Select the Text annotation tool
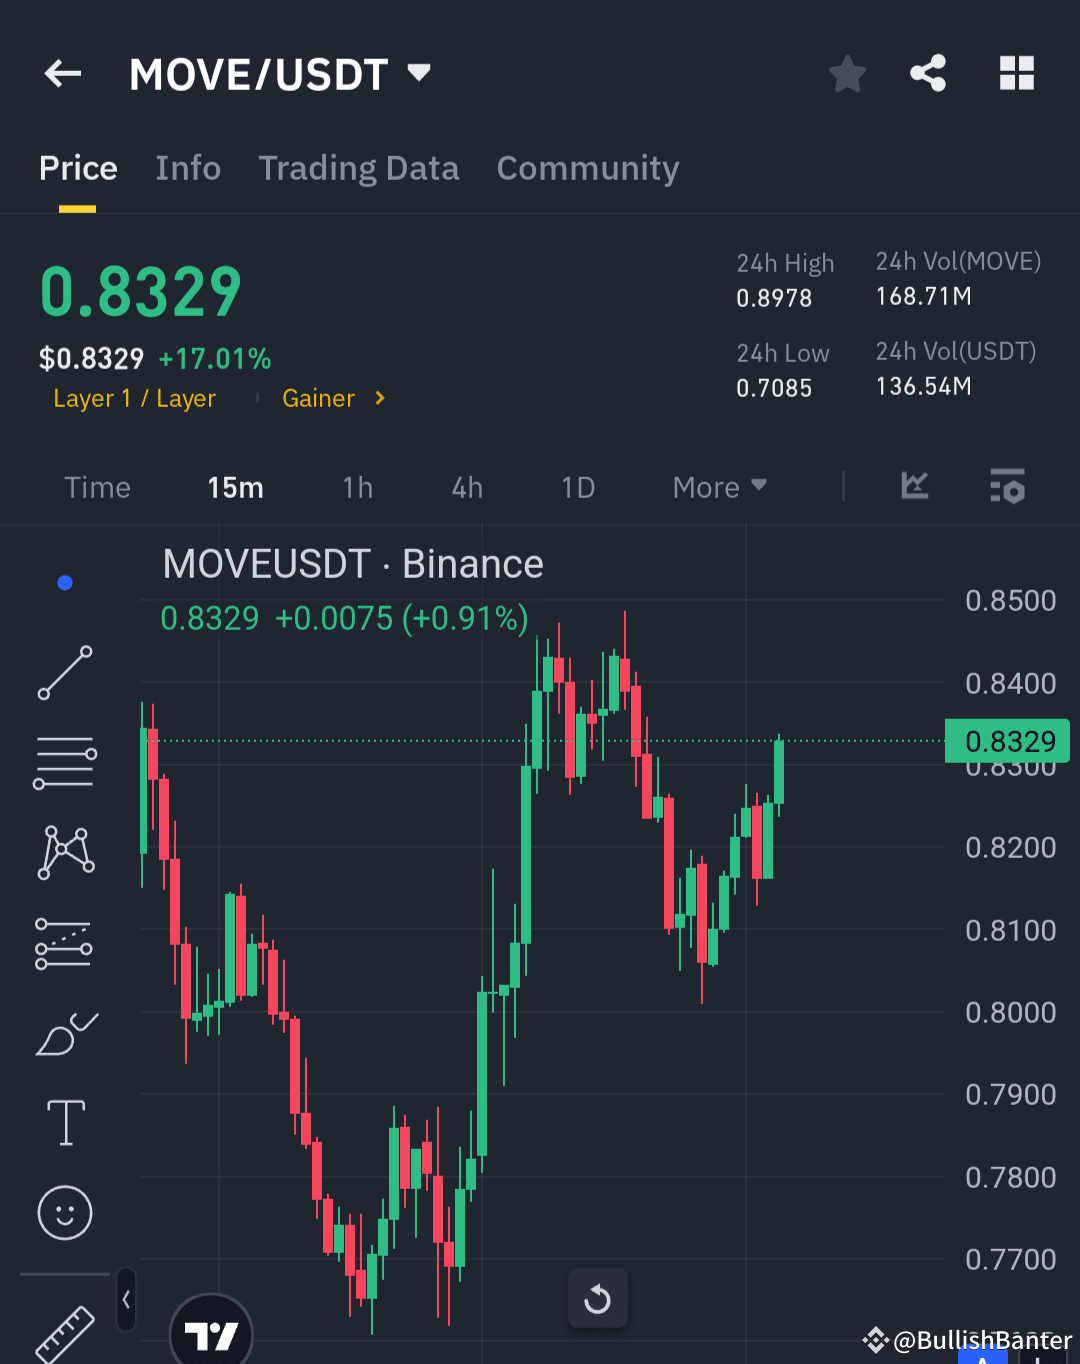Image resolution: width=1080 pixels, height=1364 pixels. coord(64,1122)
